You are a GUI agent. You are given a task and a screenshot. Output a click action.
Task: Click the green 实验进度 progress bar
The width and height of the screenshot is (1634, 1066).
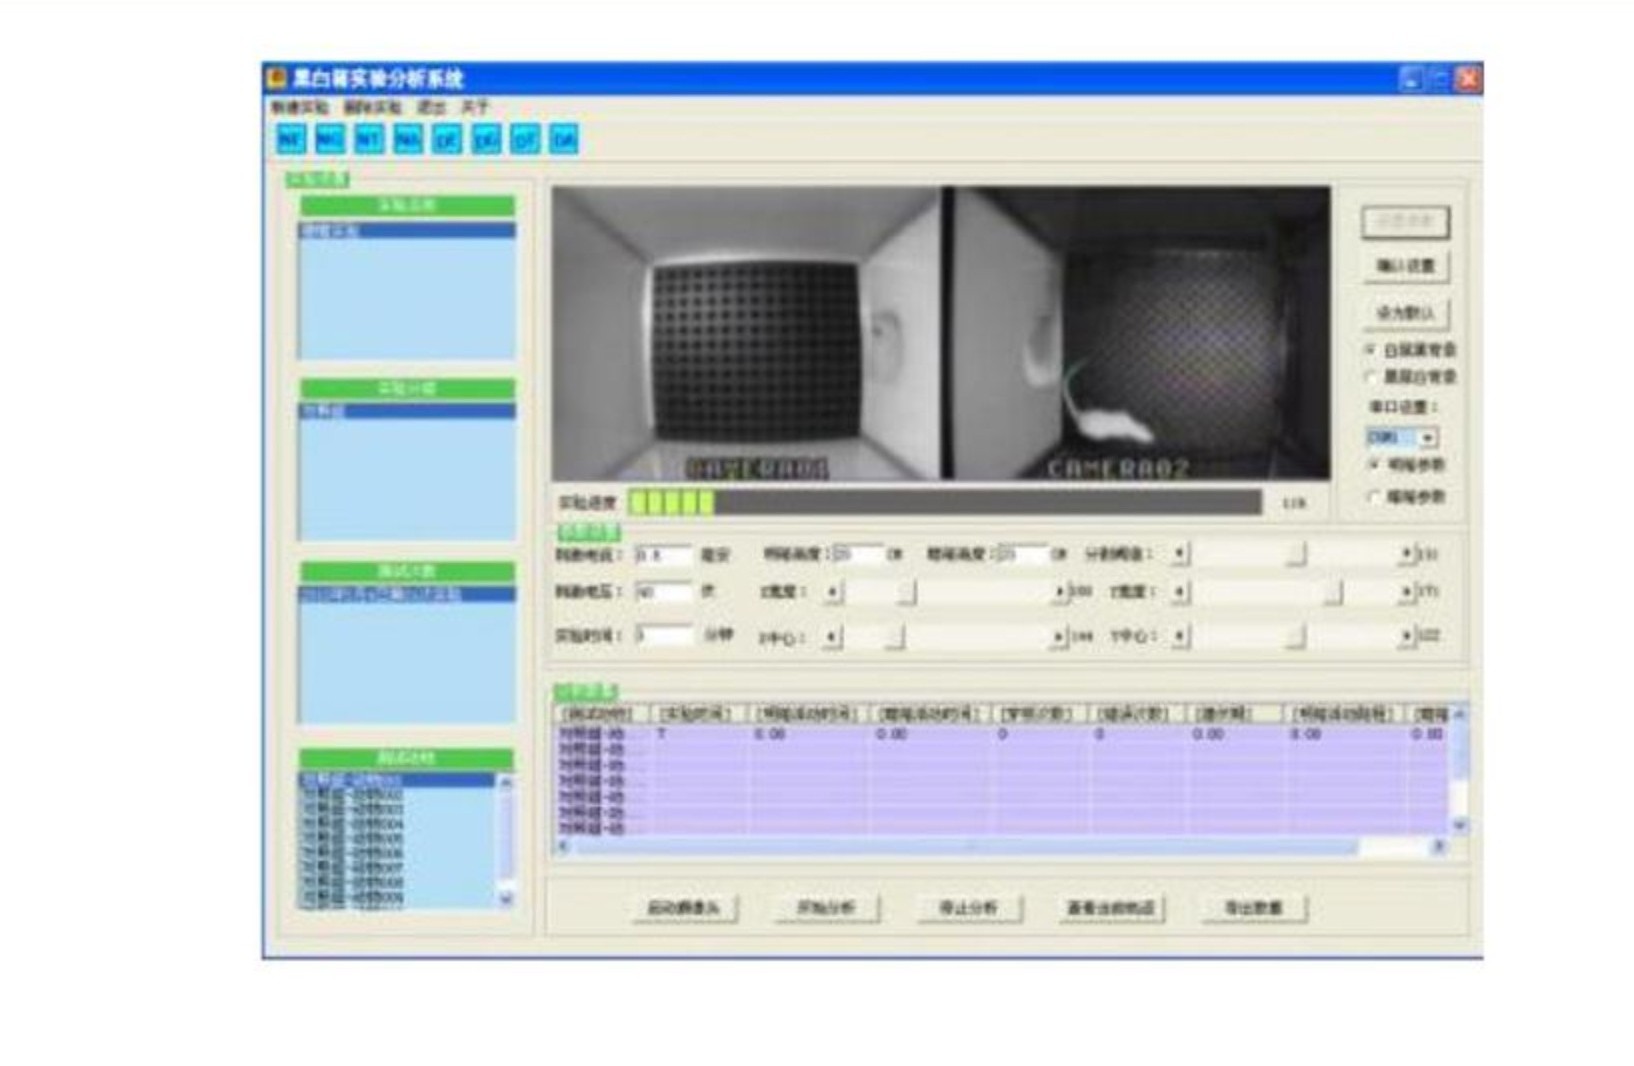(945, 502)
